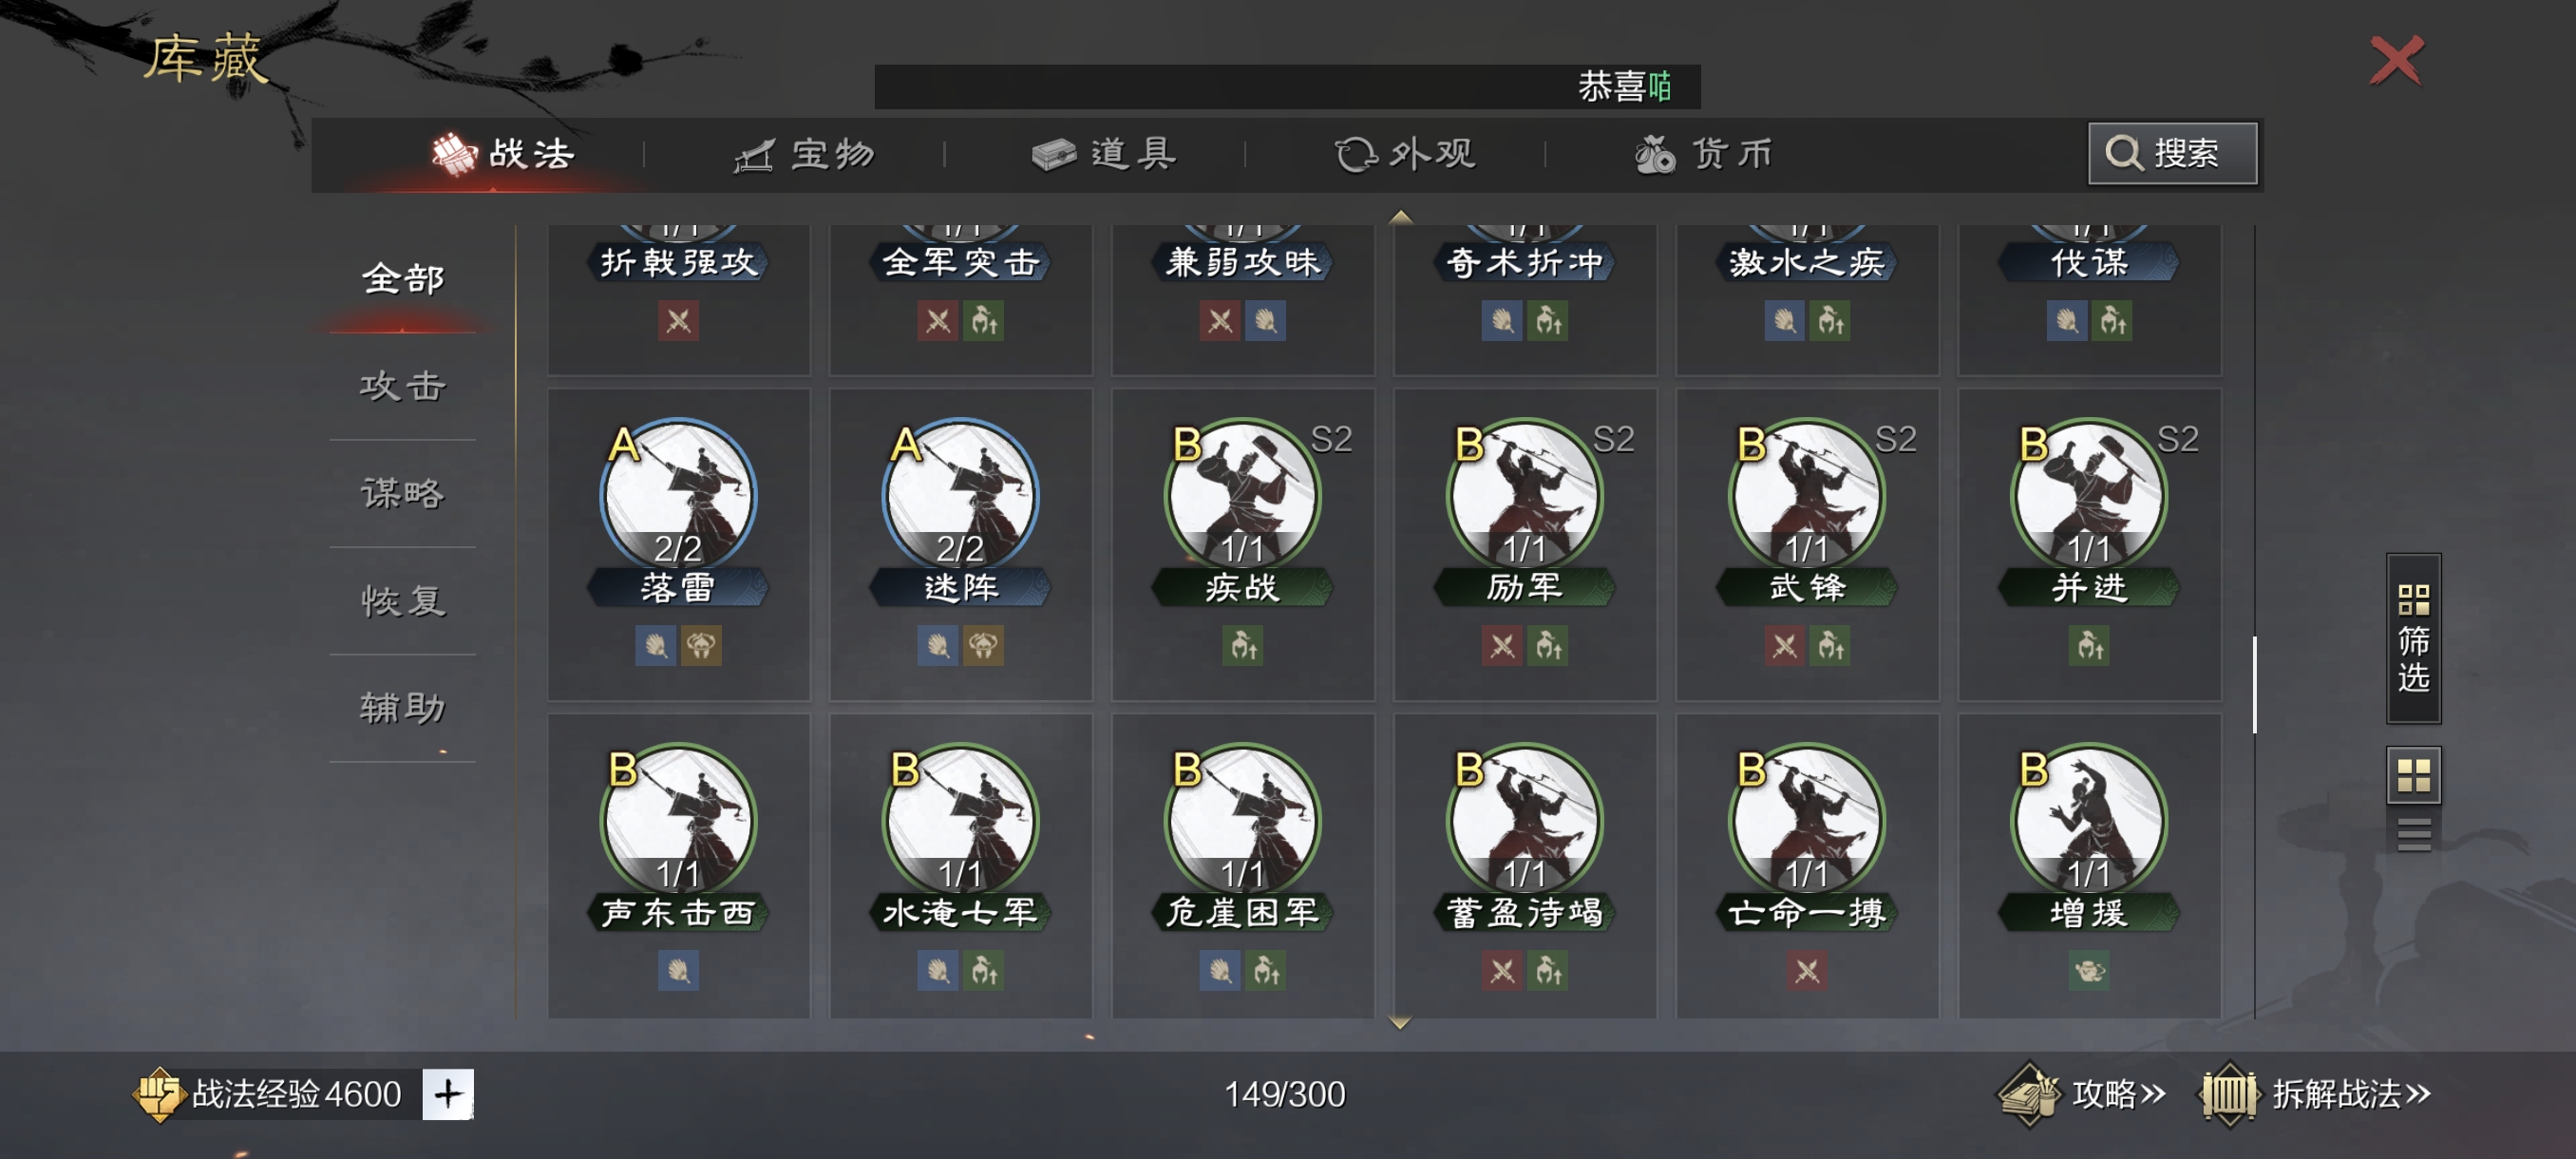This screenshot has height=1159, width=2576.
Task: Click the list scrollbar thumb
Action: [2254, 684]
